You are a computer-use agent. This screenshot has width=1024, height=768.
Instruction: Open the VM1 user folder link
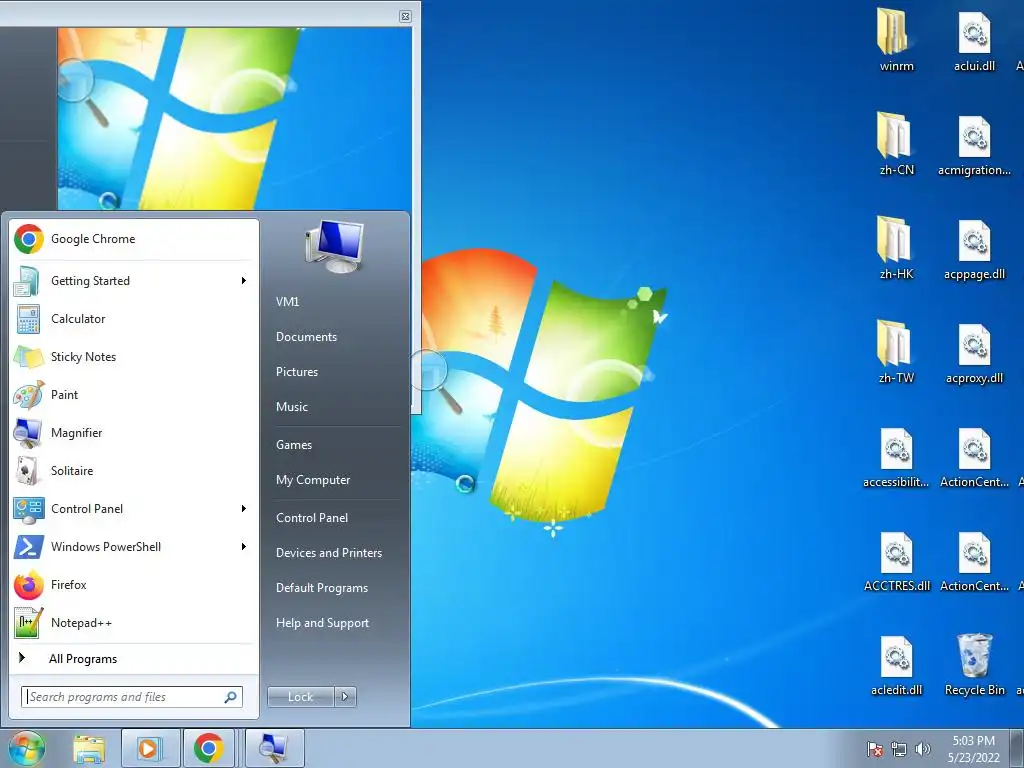[287, 302]
